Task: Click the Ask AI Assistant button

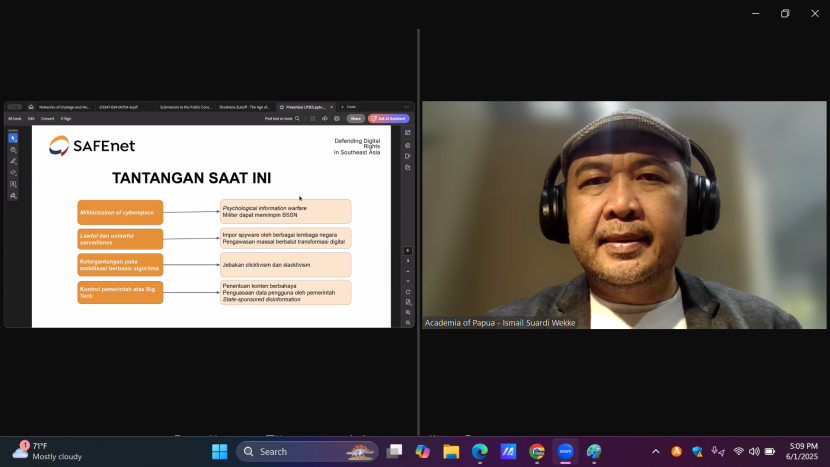Action: coord(389,118)
